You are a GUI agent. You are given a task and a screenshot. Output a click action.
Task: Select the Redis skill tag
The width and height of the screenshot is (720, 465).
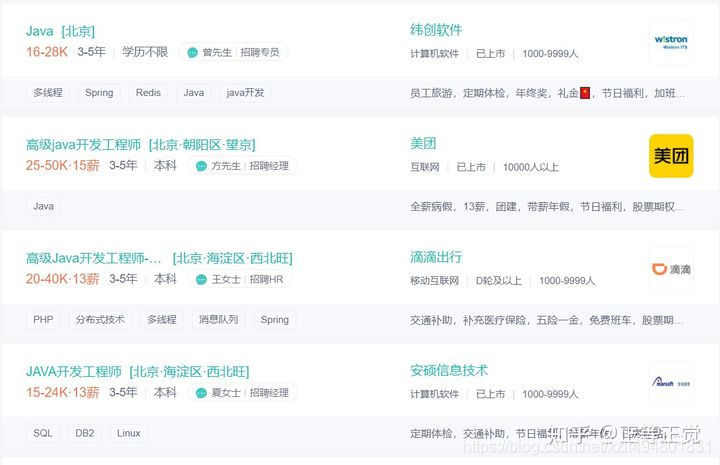pos(148,93)
